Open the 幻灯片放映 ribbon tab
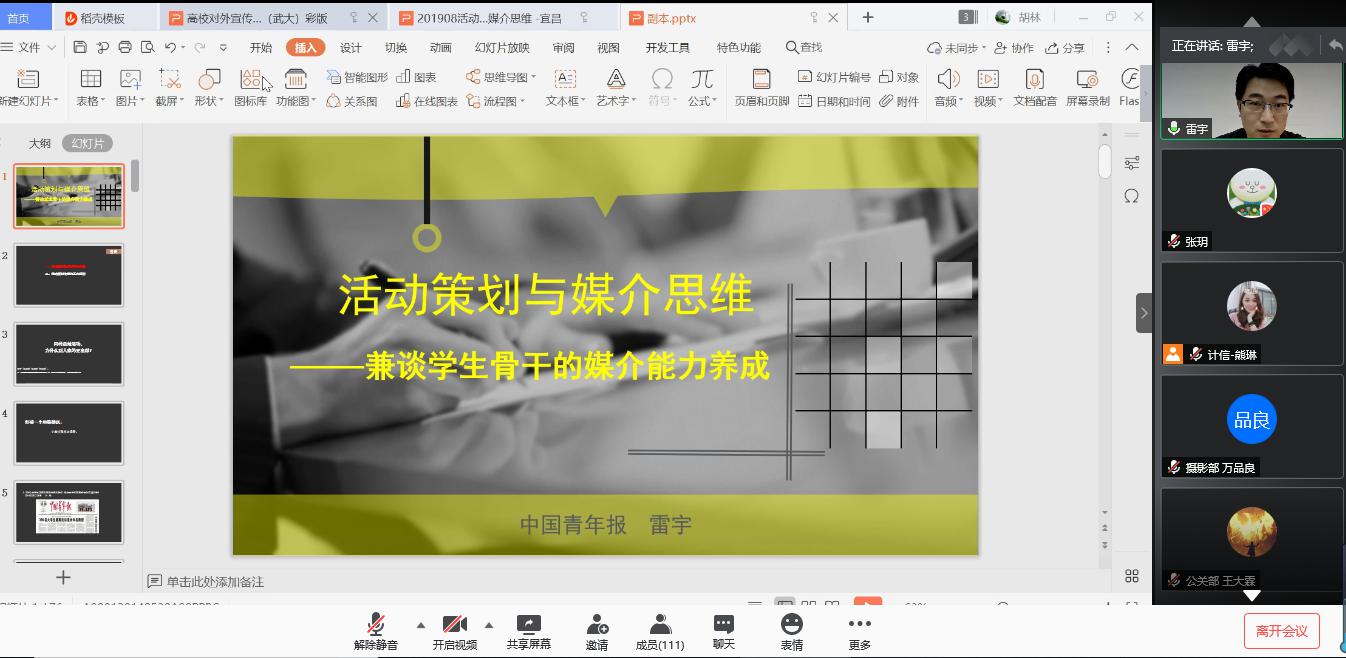Viewport: 1346px width, 658px height. click(502, 47)
